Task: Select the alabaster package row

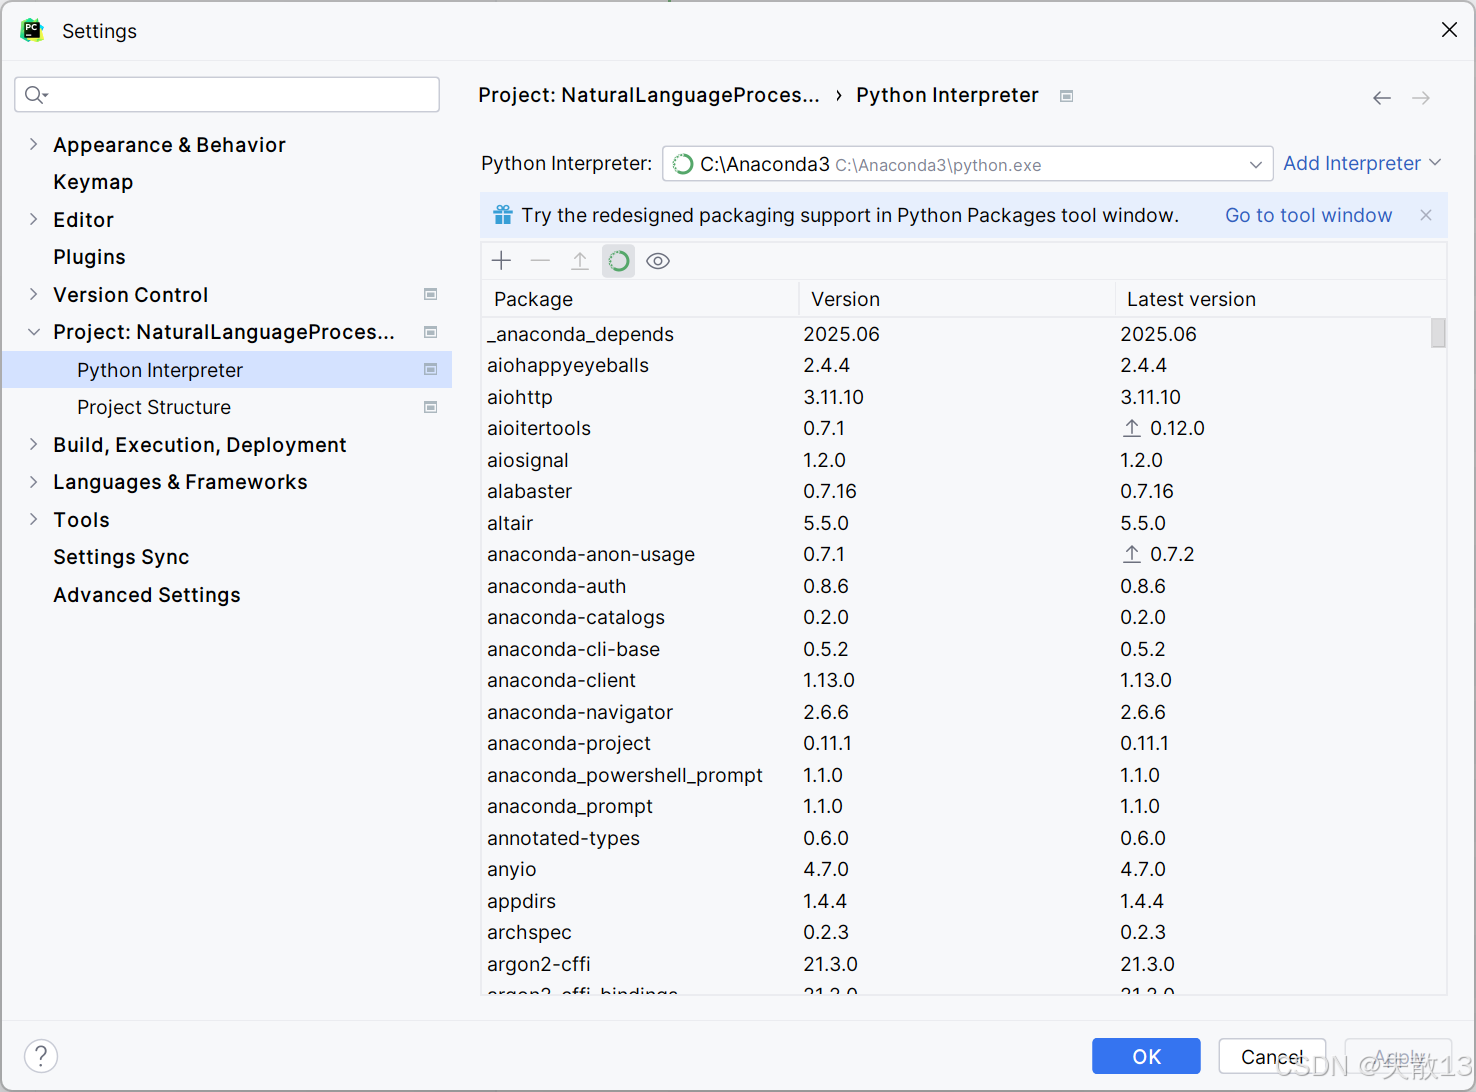Action: point(956,491)
